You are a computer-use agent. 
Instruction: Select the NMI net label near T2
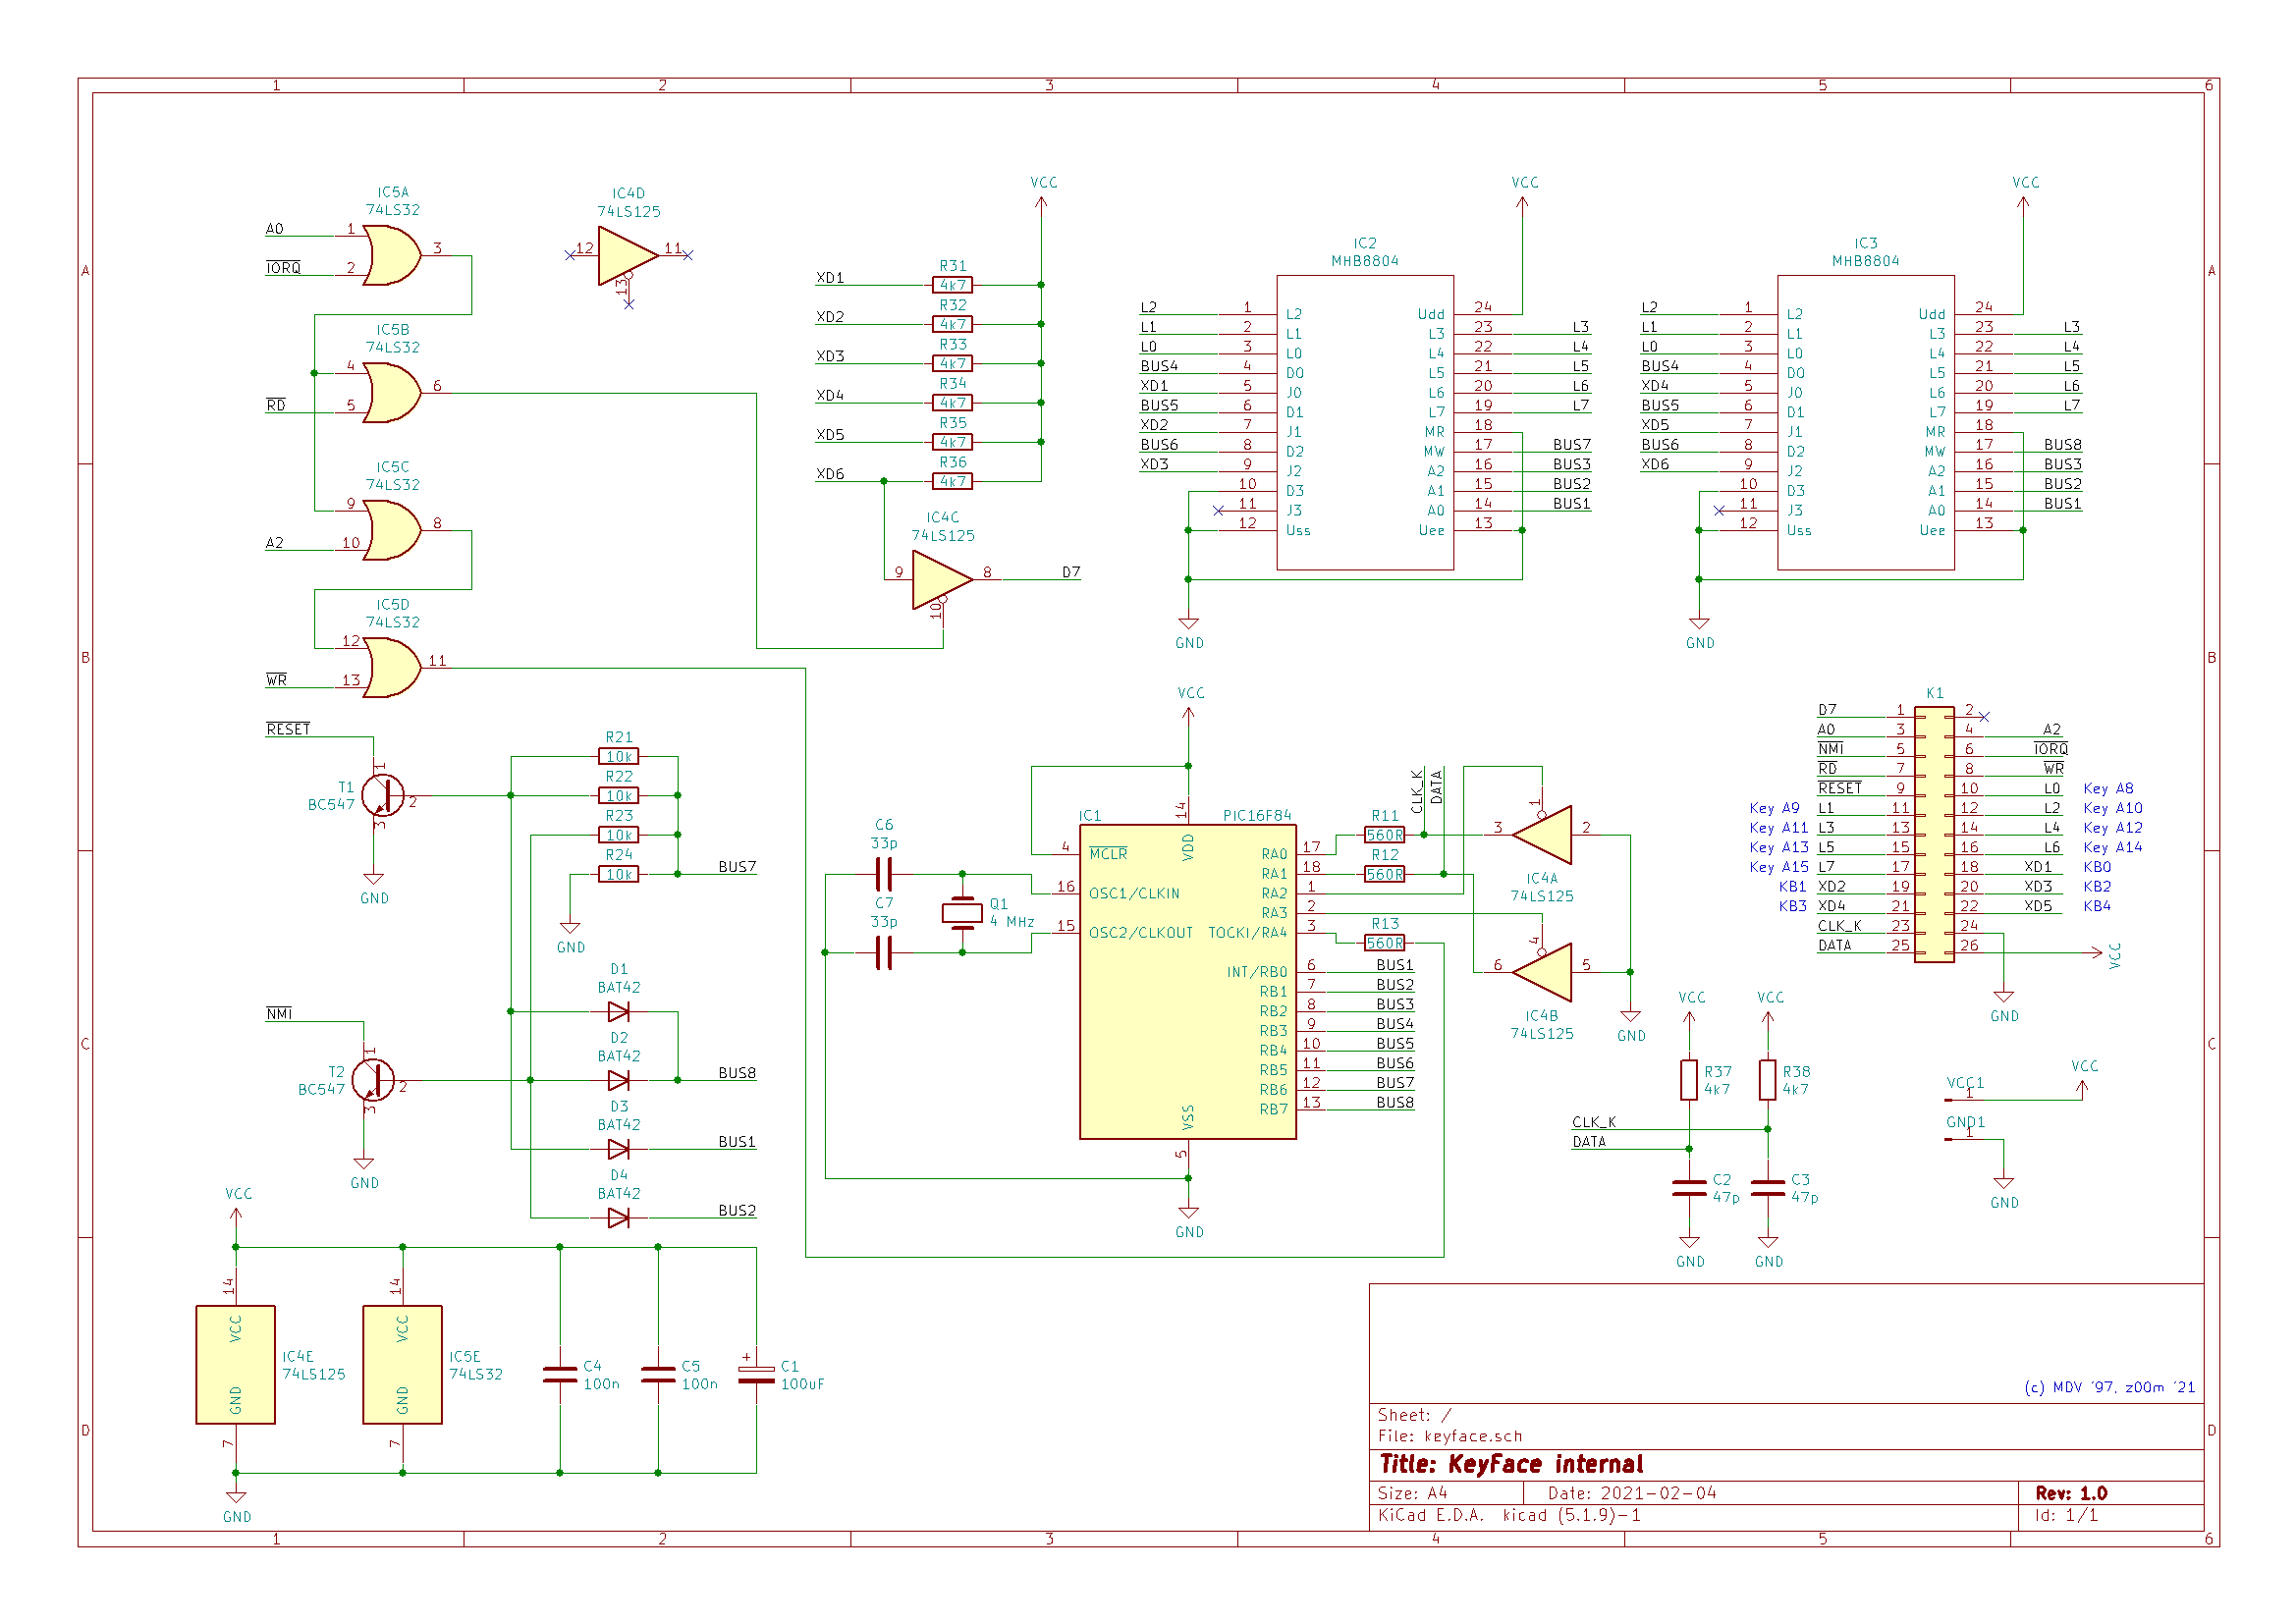tap(279, 1015)
